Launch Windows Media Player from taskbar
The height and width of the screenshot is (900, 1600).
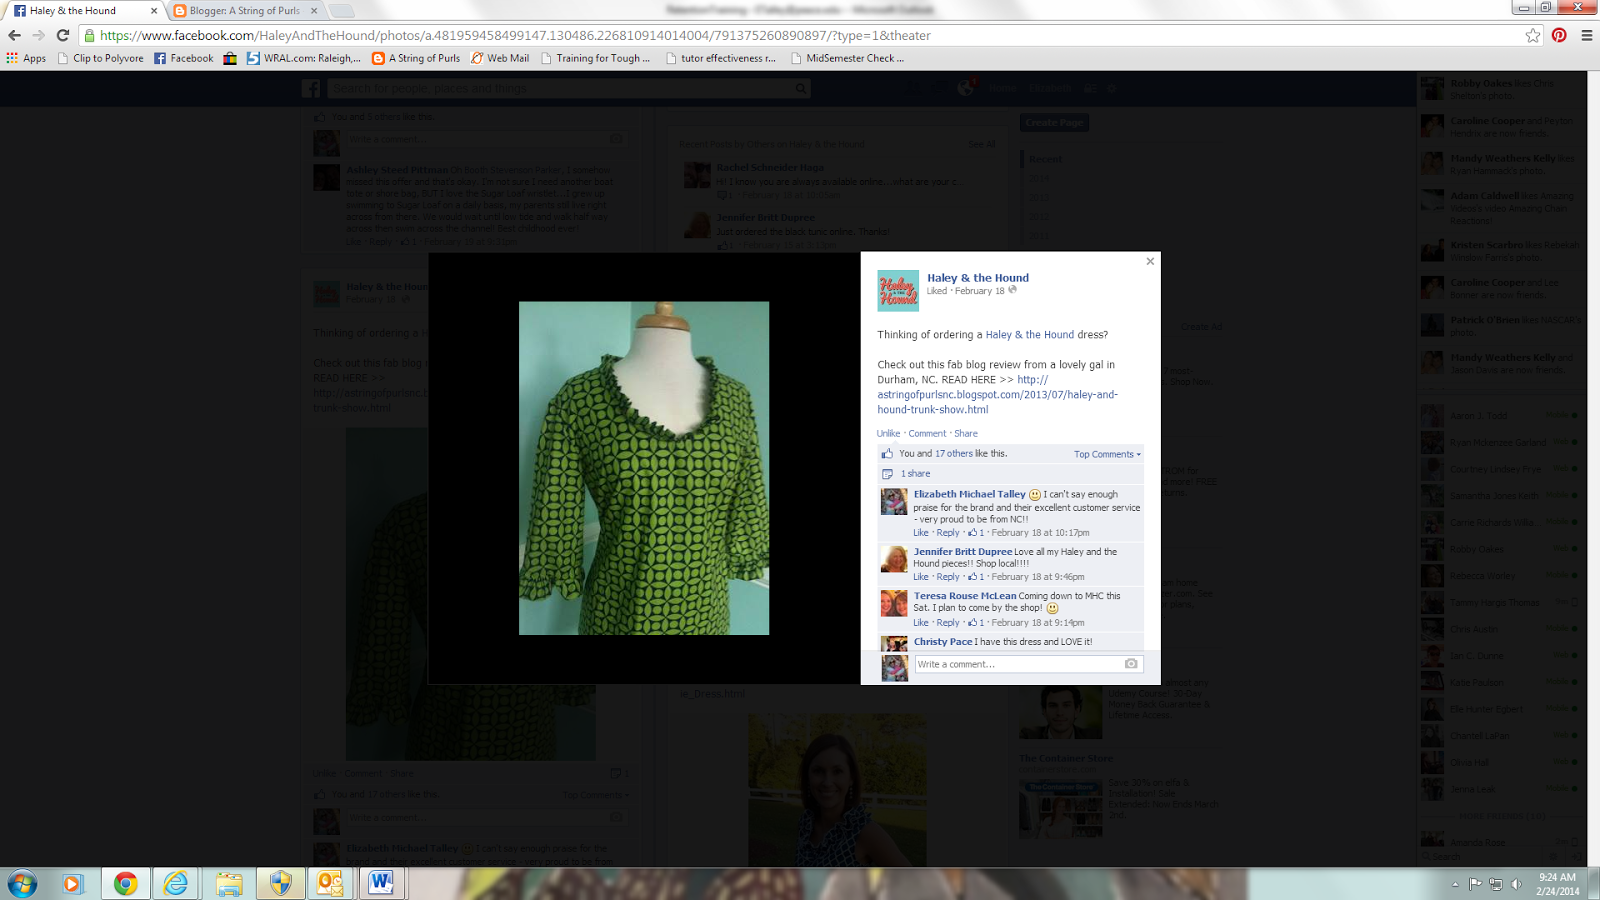pyautogui.click(x=73, y=884)
